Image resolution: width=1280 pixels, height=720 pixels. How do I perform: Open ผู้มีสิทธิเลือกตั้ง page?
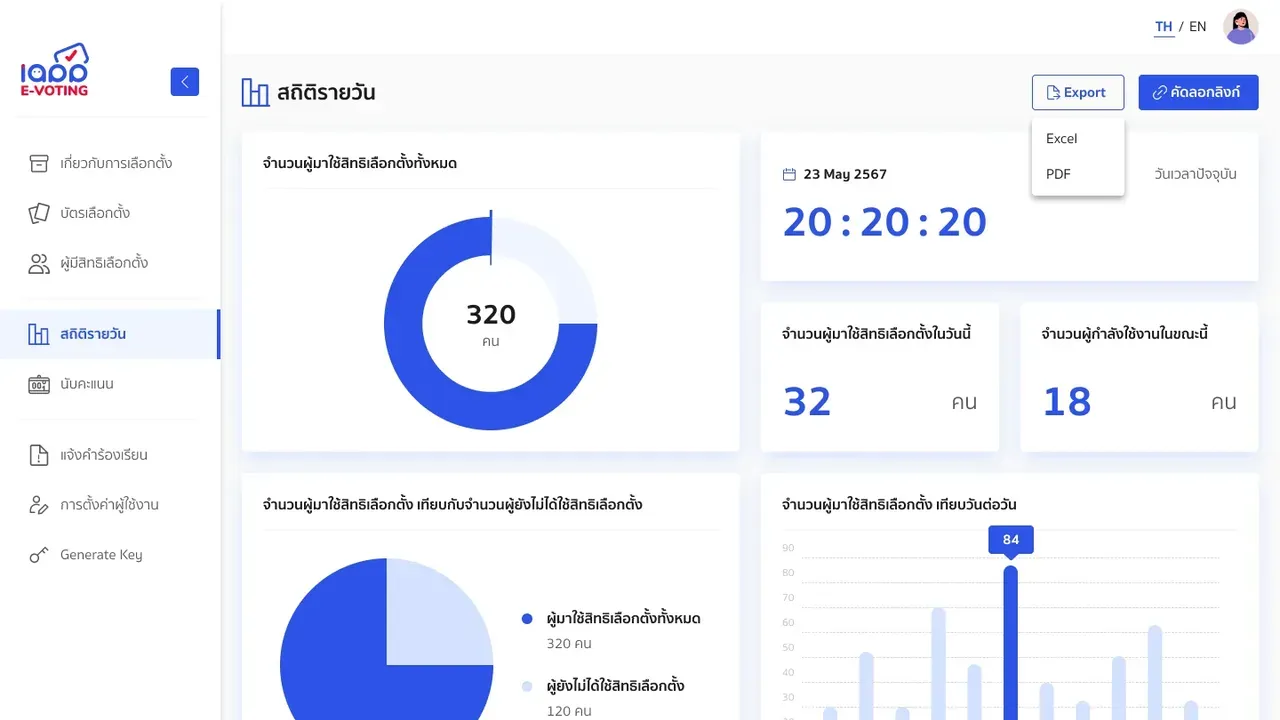tap(110, 263)
